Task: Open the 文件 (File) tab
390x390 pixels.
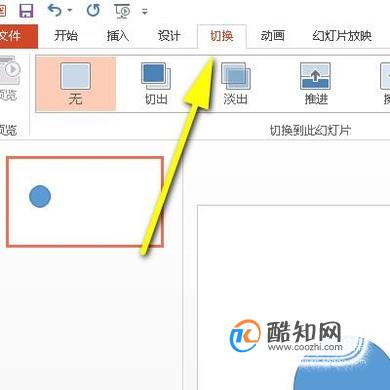Action: coord(16,36)
